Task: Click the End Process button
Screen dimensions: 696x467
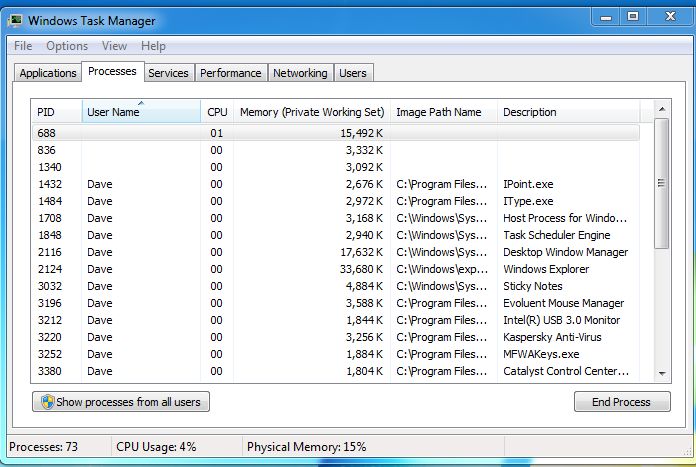Action: (622, 402)
